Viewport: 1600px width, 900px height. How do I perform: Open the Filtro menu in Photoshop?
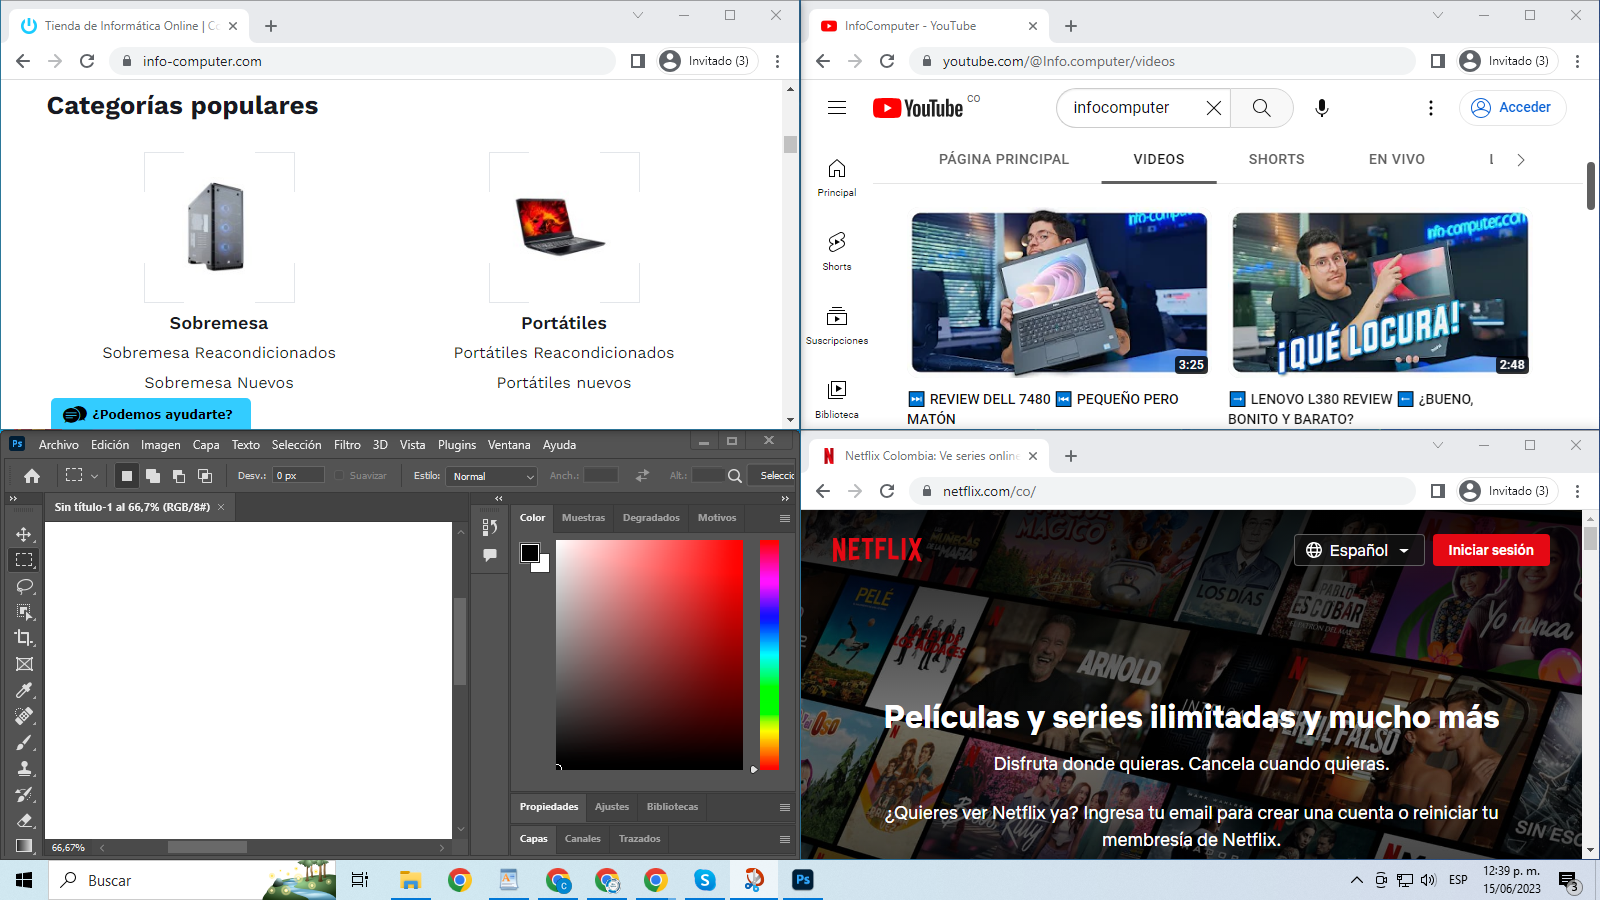tap(347, 444)
